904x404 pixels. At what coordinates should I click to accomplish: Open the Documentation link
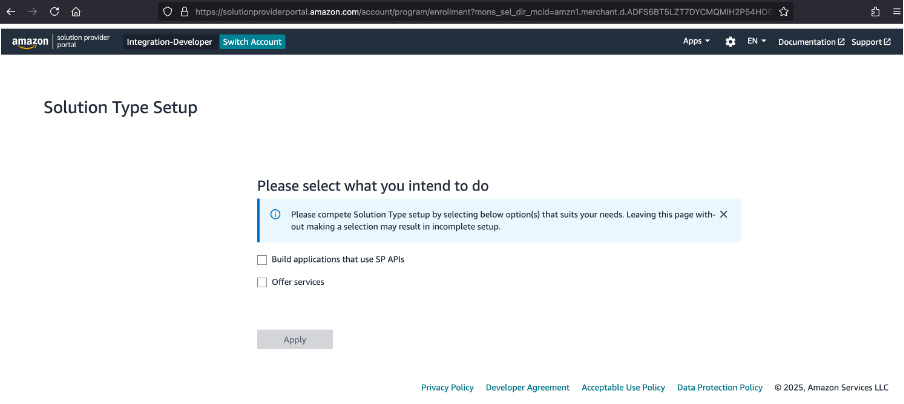[x=811, y=41]
